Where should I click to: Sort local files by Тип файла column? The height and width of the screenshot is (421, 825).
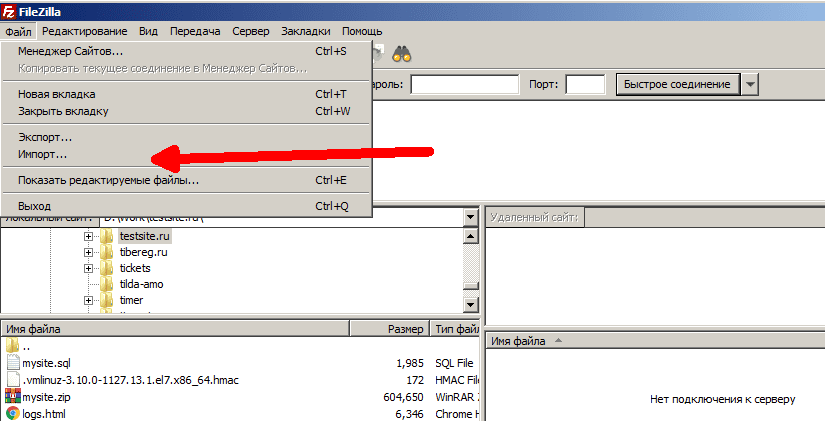pos(455,329)
